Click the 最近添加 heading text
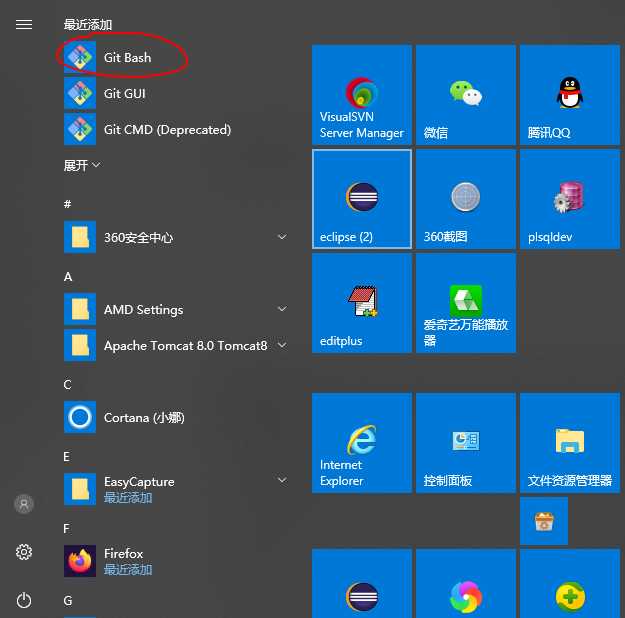The width and height of the screenshot is (625, 618). click(88, 25)
